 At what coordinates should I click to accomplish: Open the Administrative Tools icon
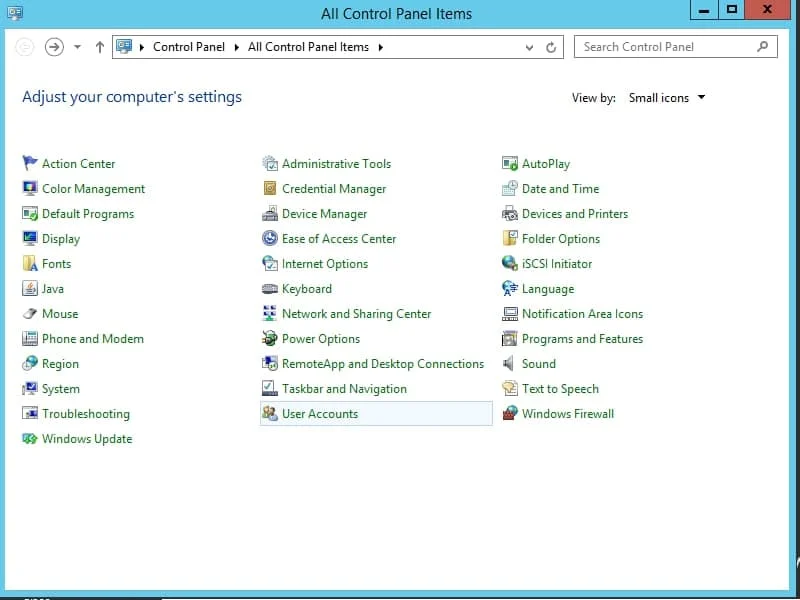click(x=269, y=163)
